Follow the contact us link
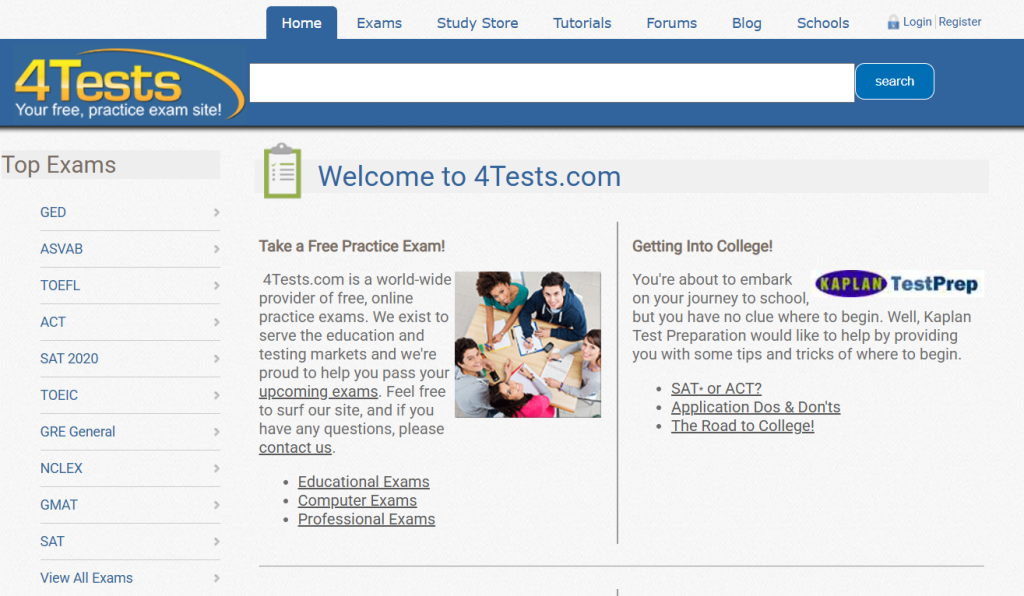 click(295, 448)
